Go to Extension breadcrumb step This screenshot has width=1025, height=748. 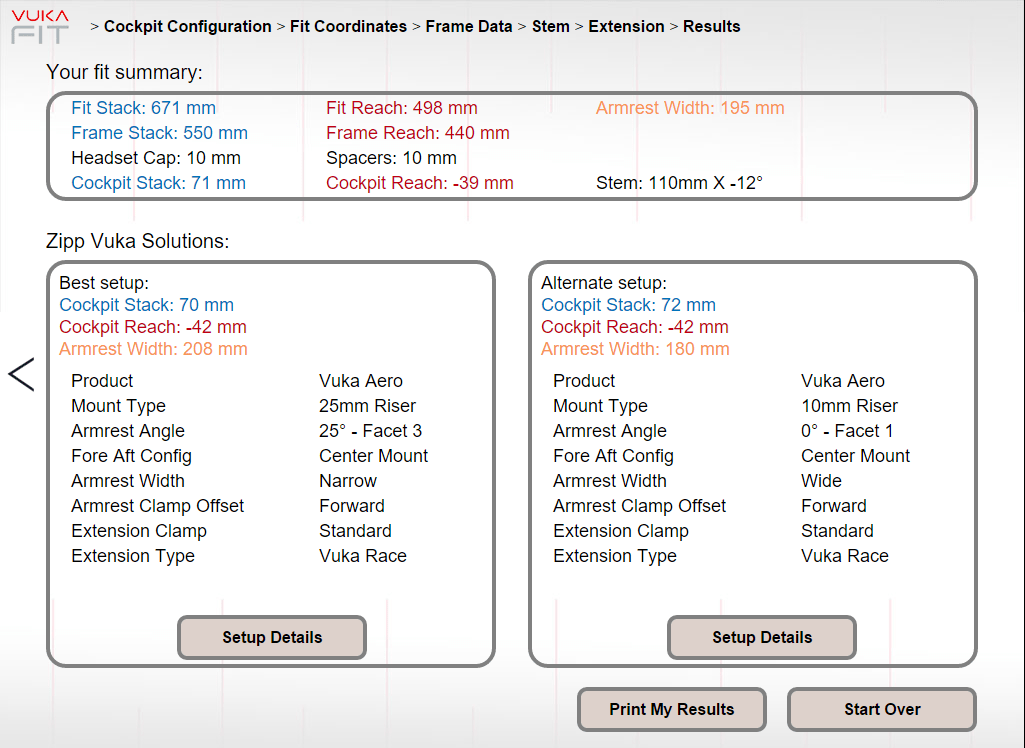[x=626, y=26]
